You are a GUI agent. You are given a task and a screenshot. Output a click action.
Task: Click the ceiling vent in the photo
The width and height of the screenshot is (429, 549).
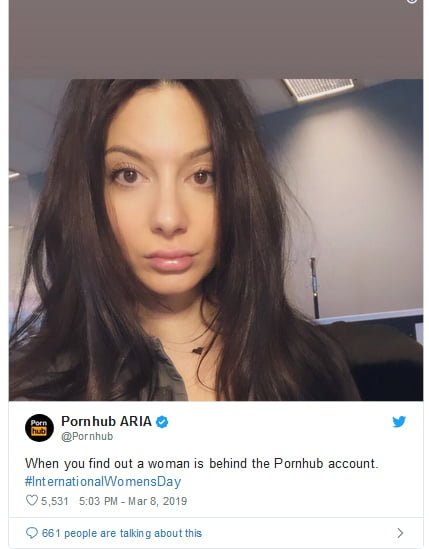coord(318,89)
